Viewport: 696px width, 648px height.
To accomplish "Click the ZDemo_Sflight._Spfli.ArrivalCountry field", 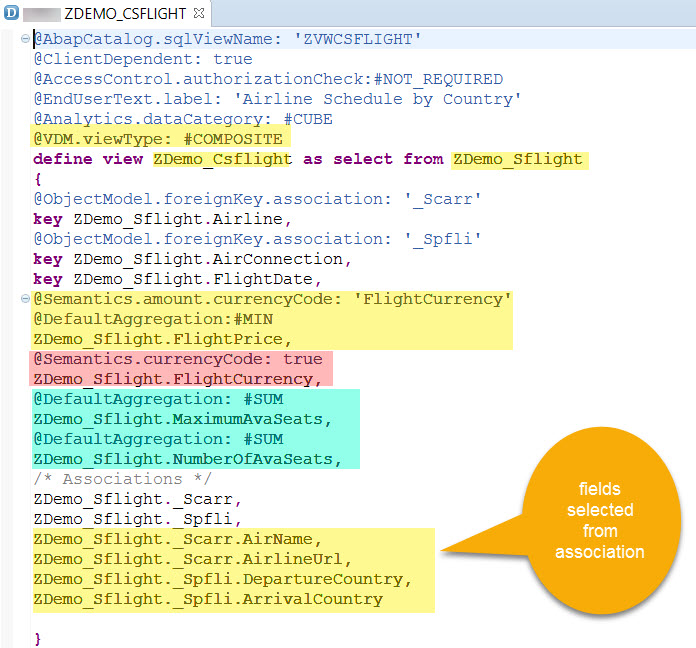I will pos(208,599).
